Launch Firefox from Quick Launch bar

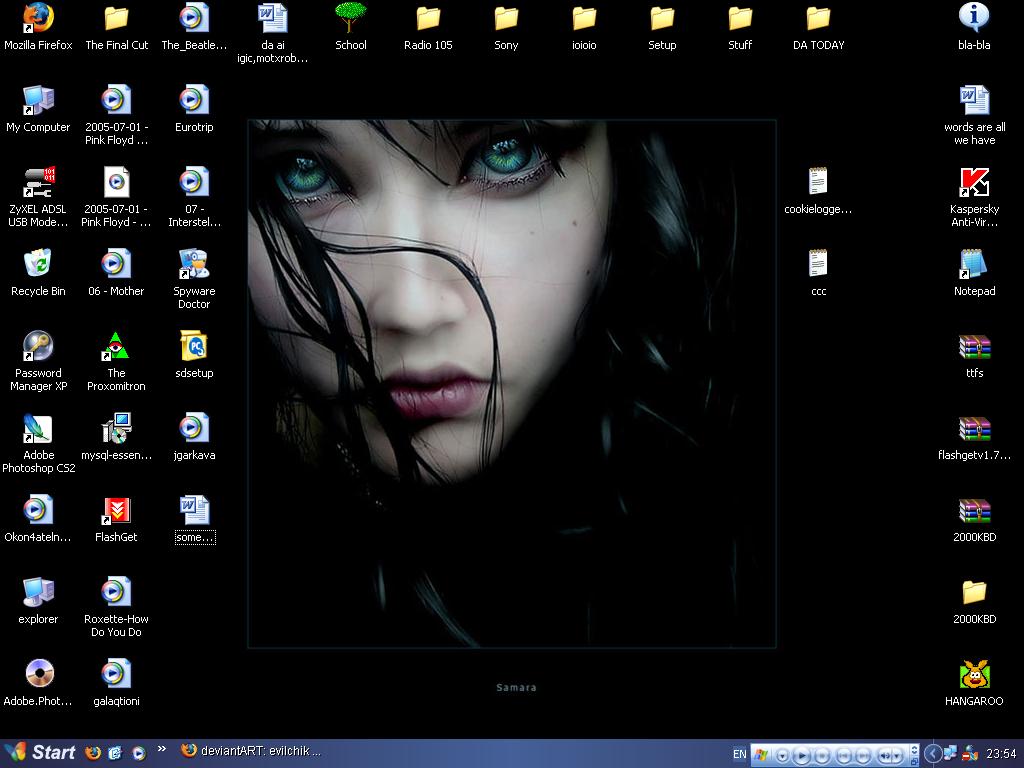point(93,753)
